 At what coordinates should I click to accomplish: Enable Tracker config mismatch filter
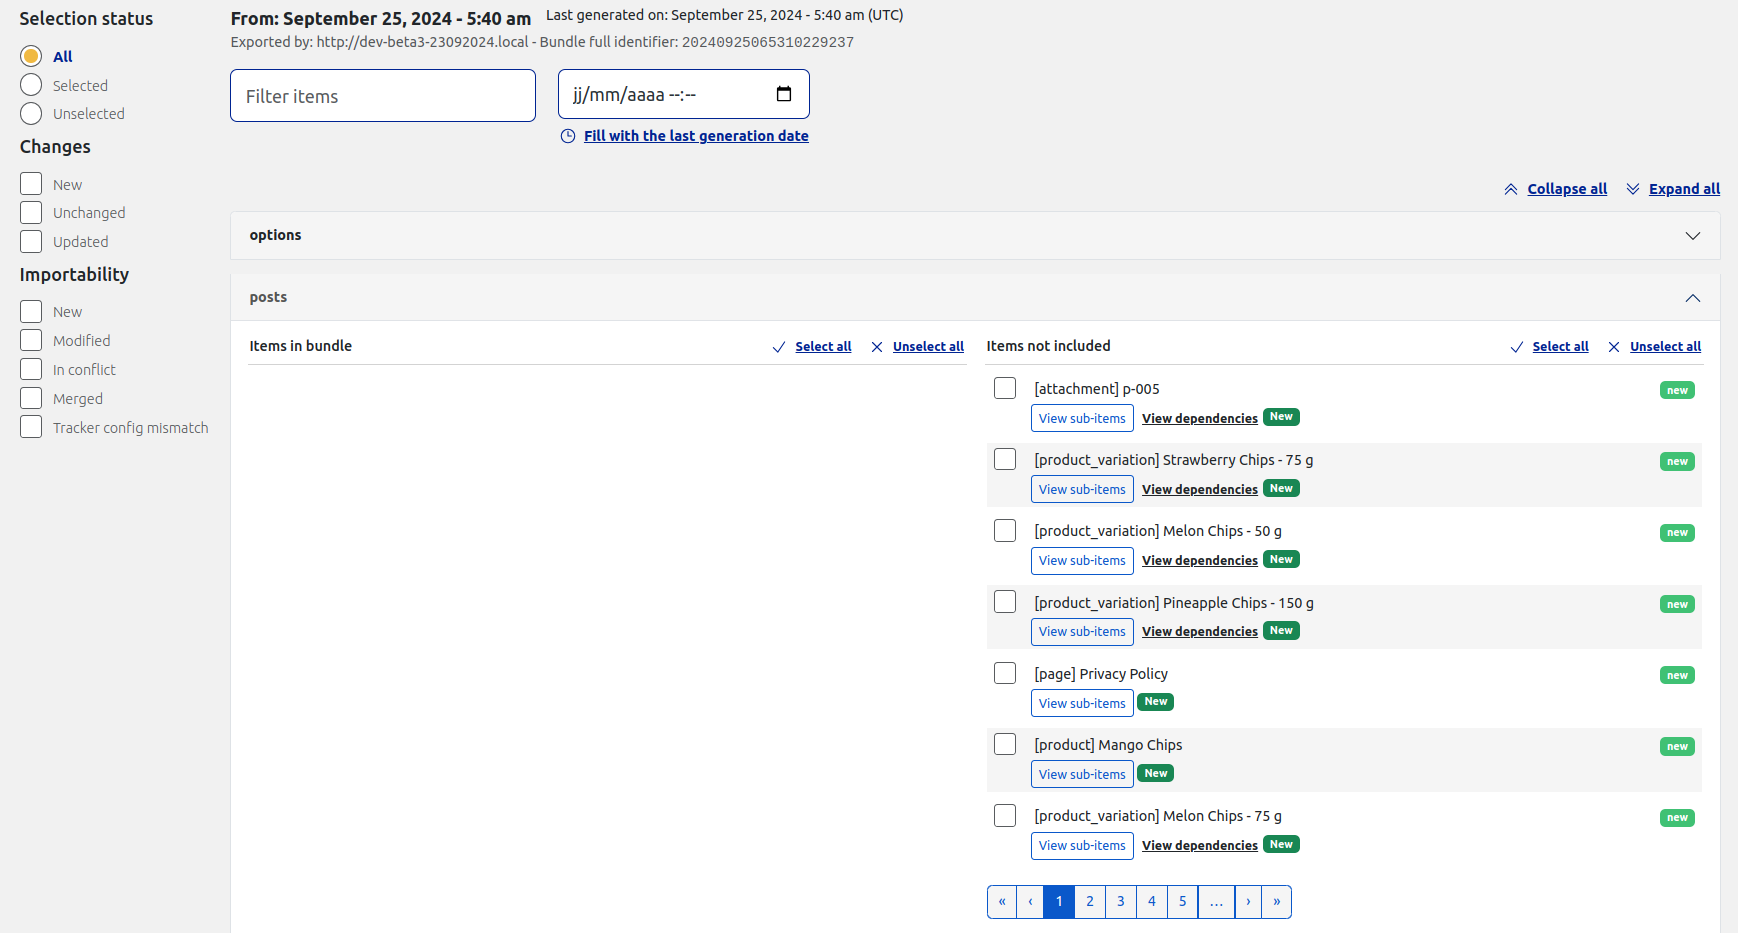point(31,427)
